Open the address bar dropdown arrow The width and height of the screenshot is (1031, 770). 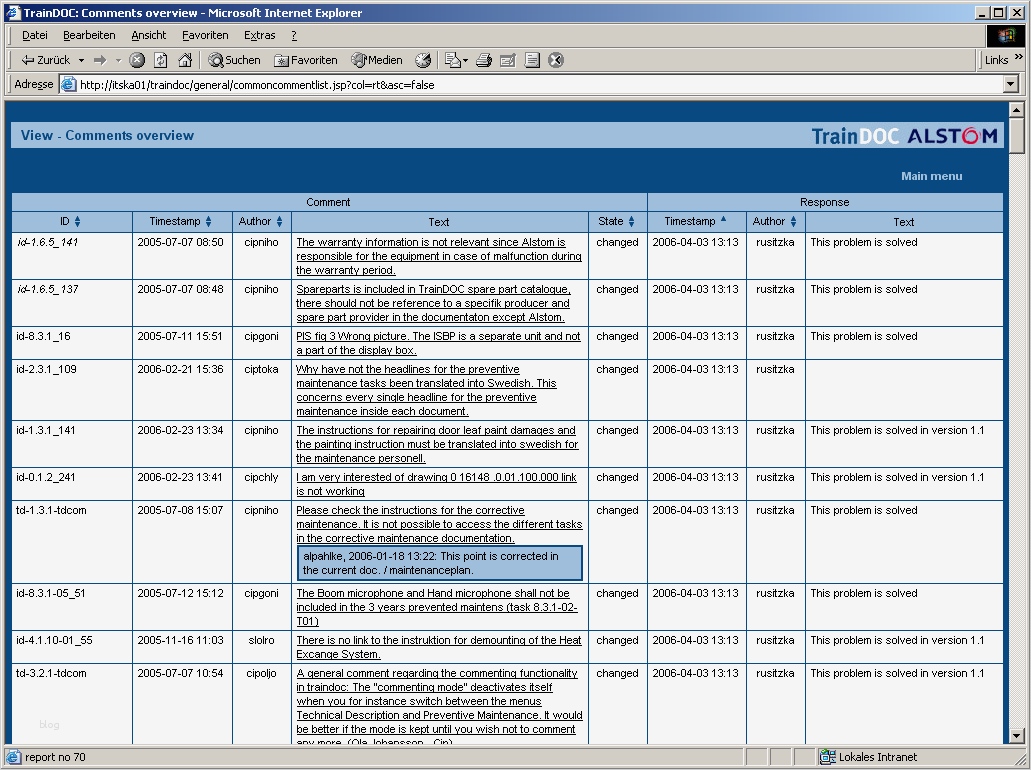tap(1011, 84)
